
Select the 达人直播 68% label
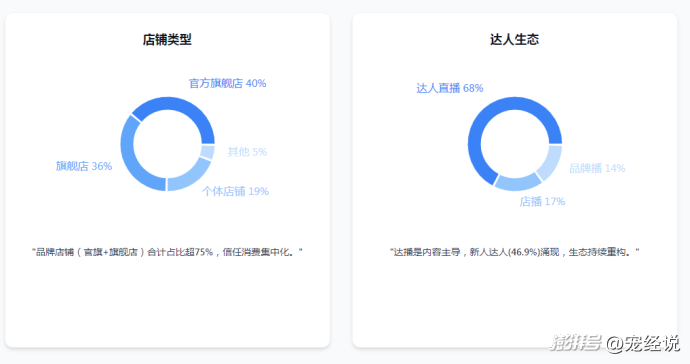coord(450,88)
